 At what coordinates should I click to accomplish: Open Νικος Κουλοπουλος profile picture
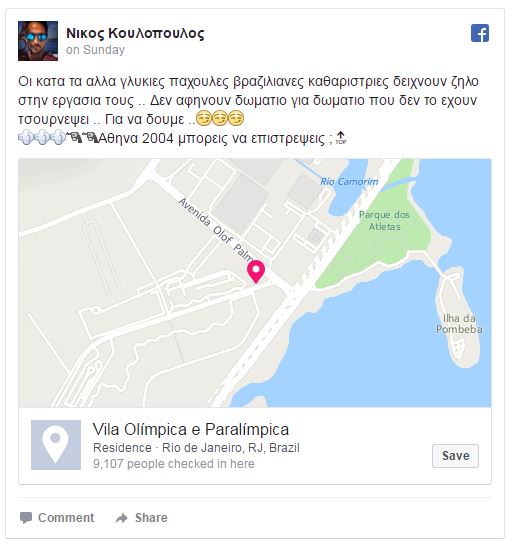point(38,41)
